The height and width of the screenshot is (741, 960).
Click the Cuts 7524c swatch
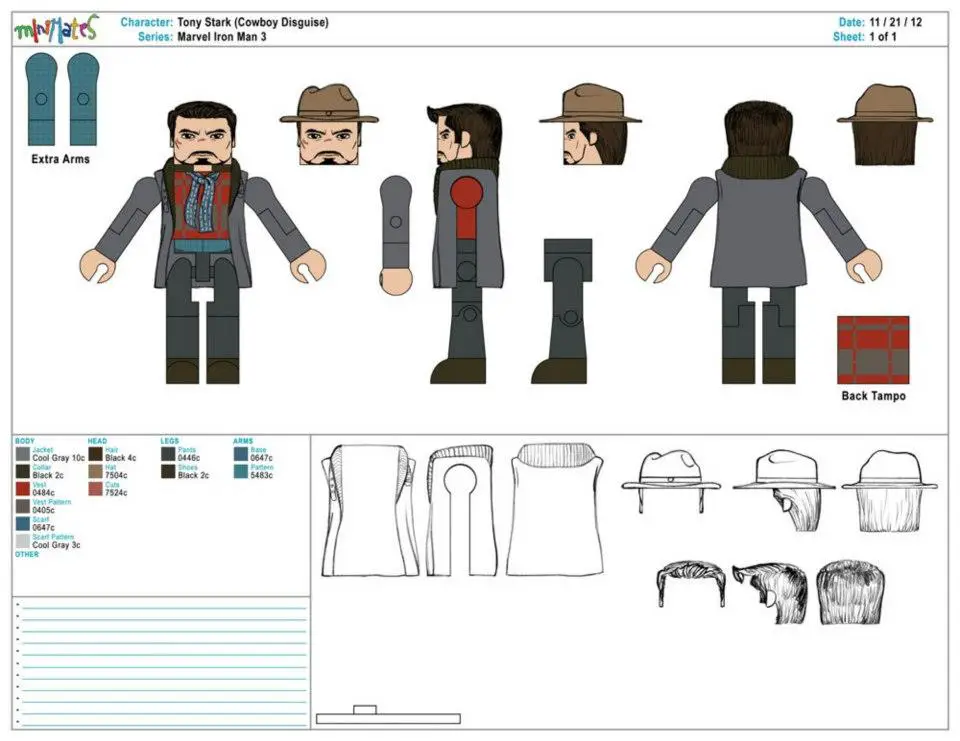tap(96, 489)
